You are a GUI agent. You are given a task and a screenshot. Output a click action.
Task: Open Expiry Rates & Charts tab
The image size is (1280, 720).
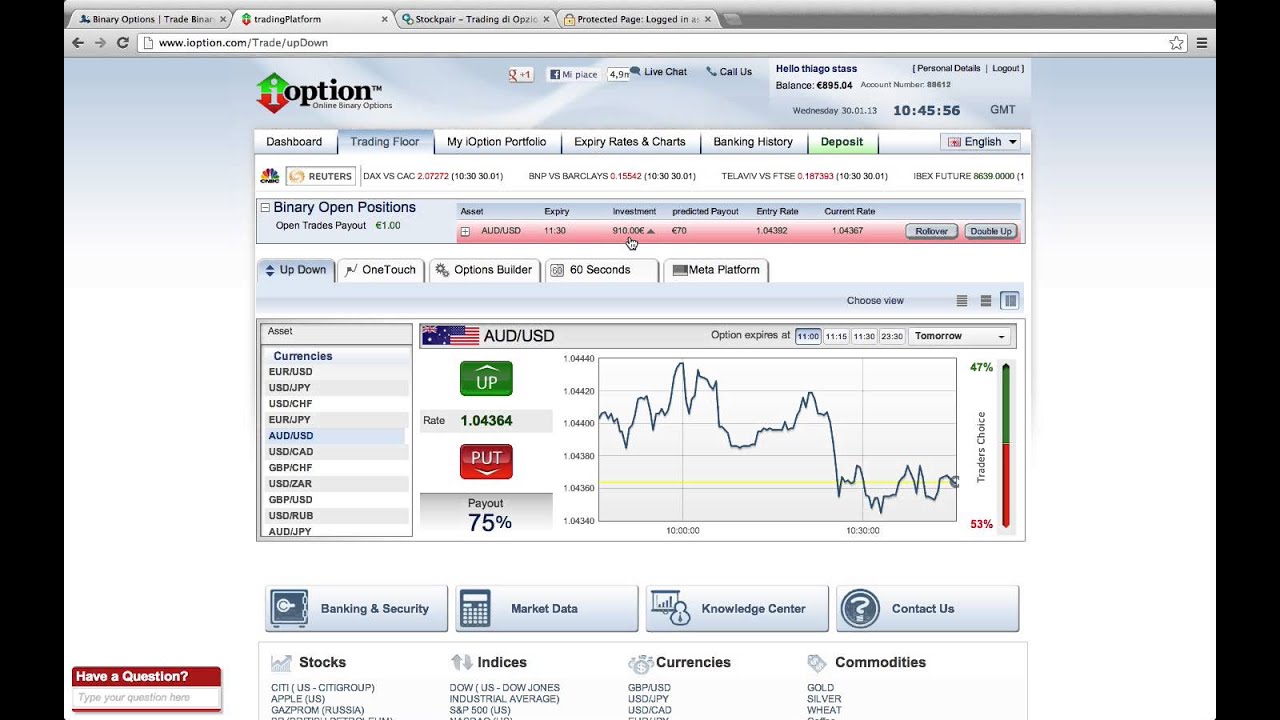(630, 142)
